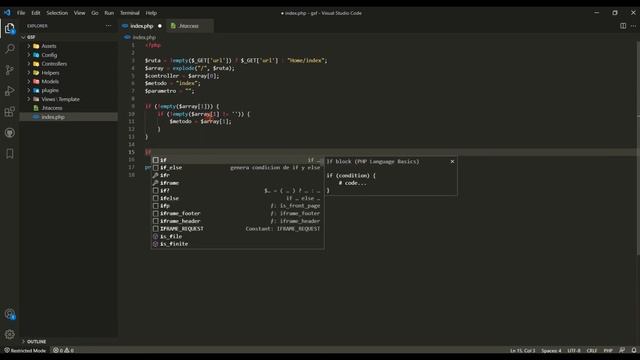Open .htaccess file in explorer tree

pyautogui.click(x=52, y=108)
